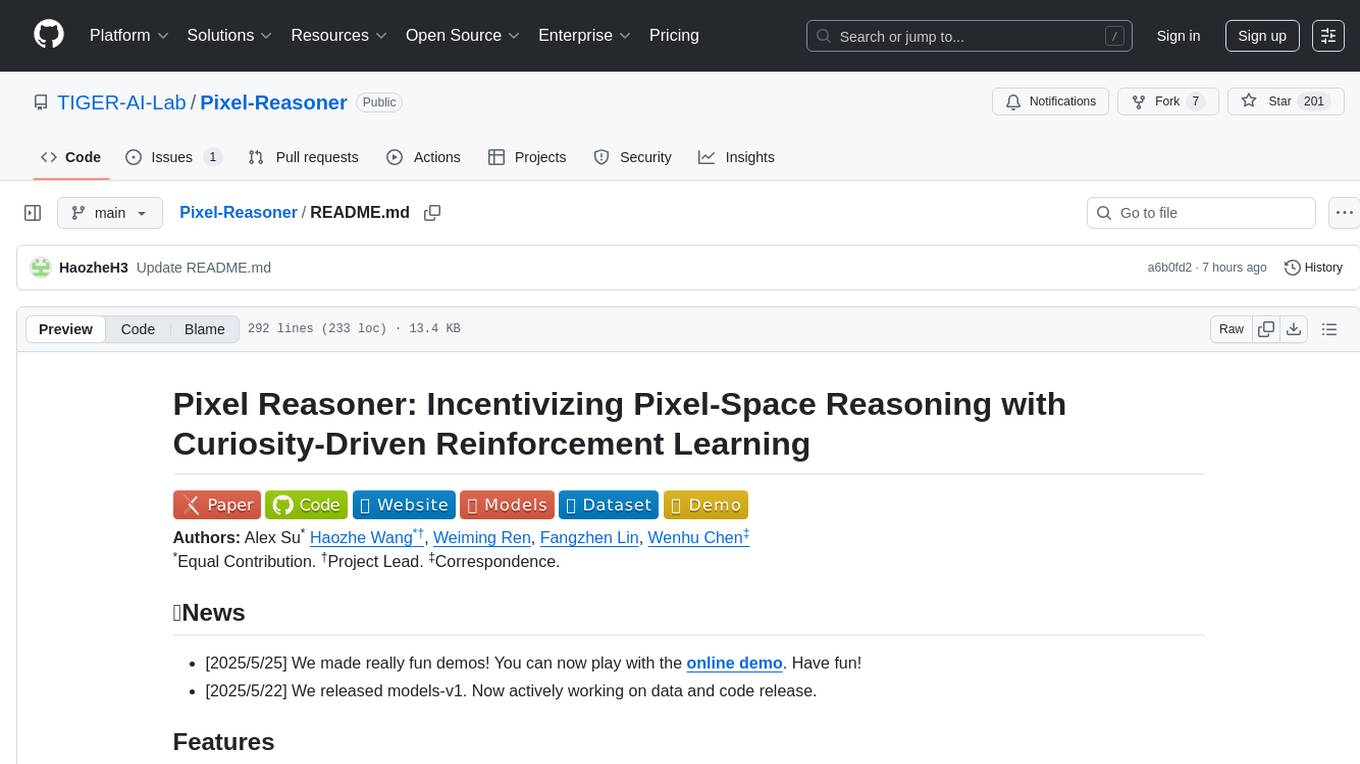
Task: Expand the Solutions menu
Action: click(230, 35)
